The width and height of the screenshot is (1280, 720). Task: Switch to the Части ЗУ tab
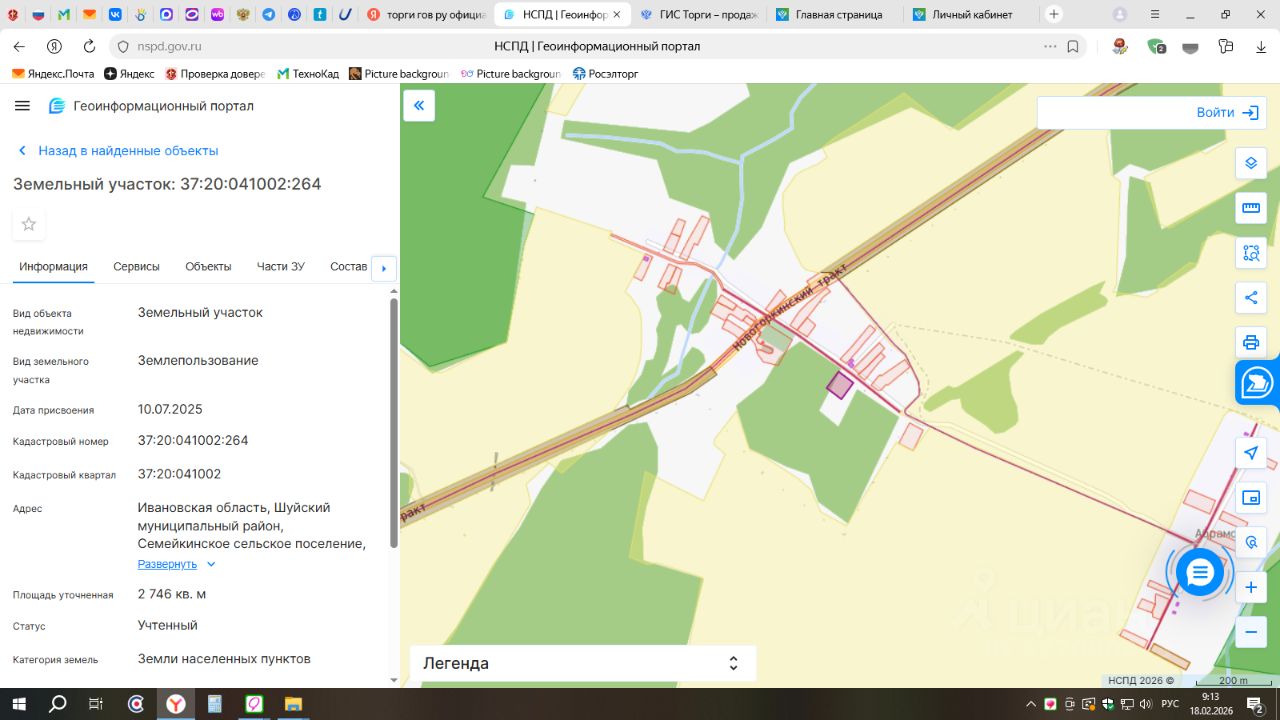pos(281,267)
